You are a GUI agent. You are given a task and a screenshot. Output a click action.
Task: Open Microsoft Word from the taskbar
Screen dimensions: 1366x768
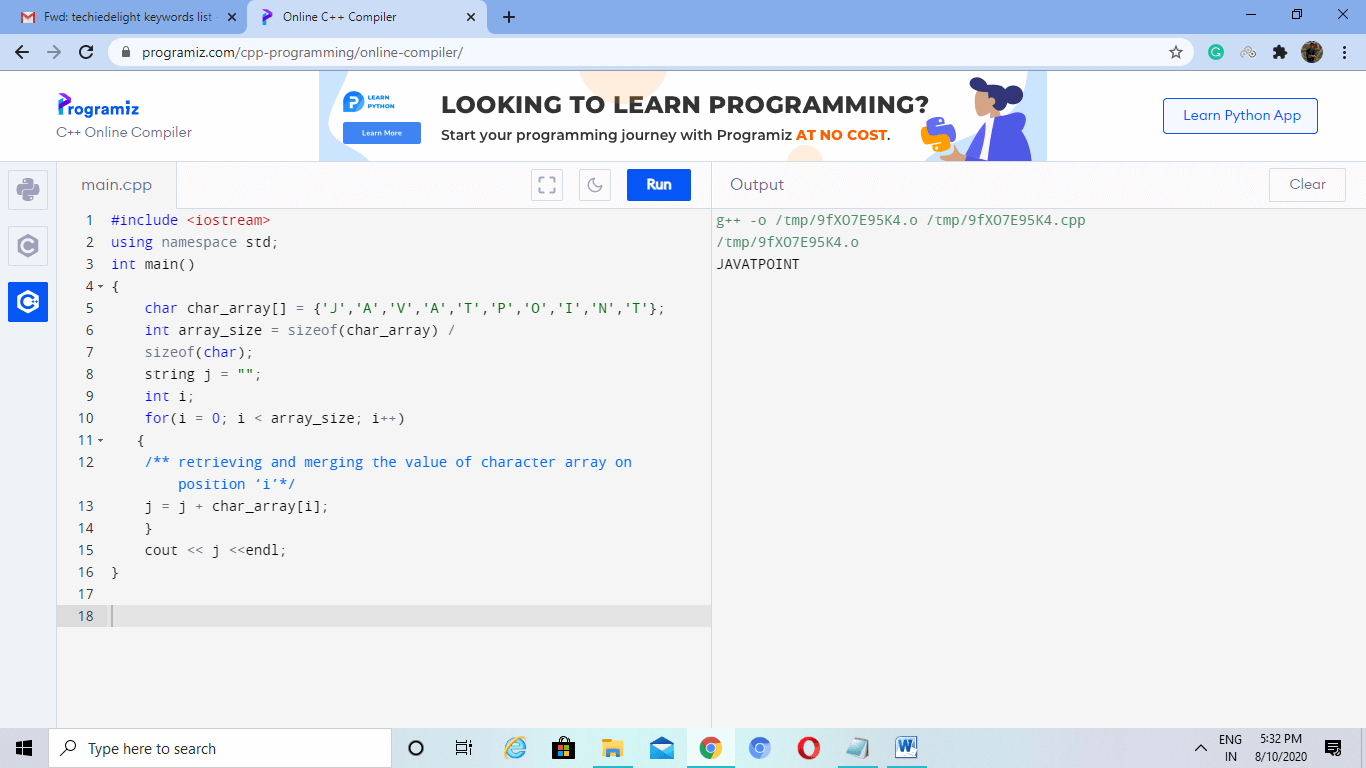click(x=906, y=747)
